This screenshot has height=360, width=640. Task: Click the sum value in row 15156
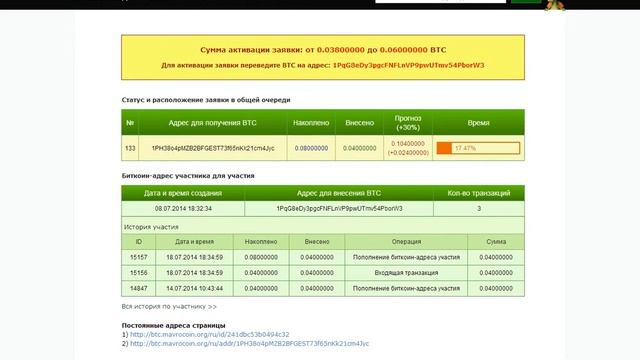pyautogui.click(x=496, y=273)
